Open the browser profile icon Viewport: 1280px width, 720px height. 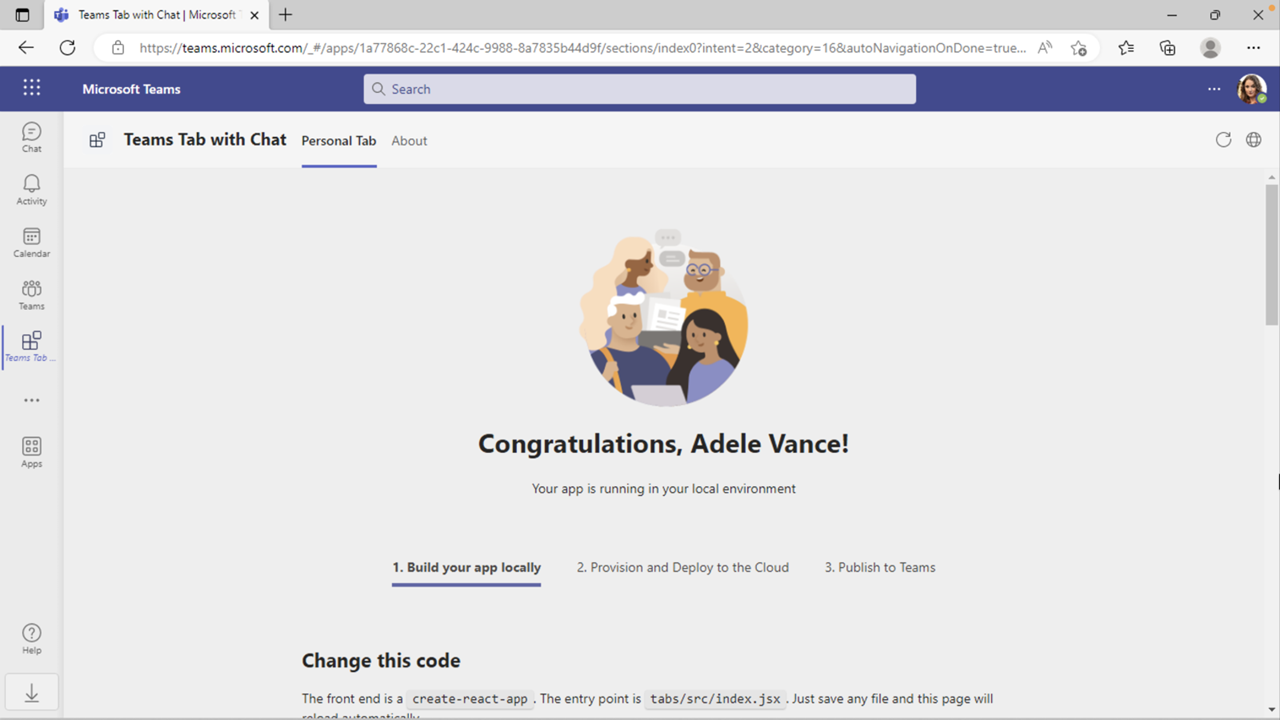tap(1210, 47)
